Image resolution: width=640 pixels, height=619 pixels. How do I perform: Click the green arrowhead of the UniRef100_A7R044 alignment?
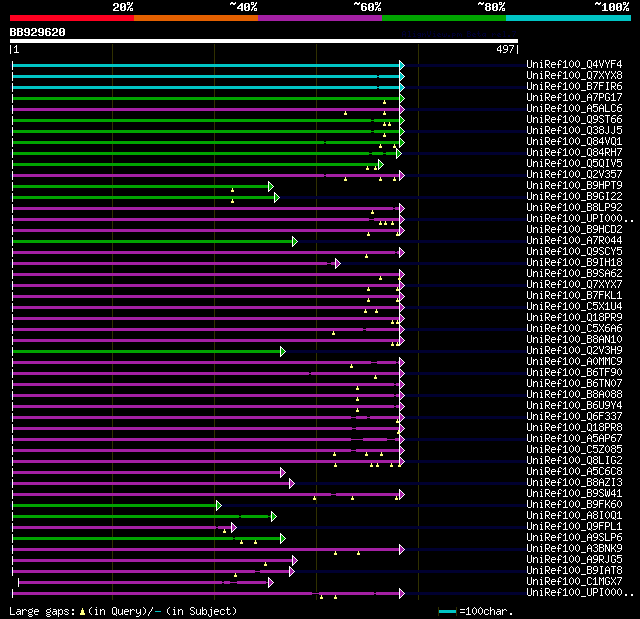[295, 242]
